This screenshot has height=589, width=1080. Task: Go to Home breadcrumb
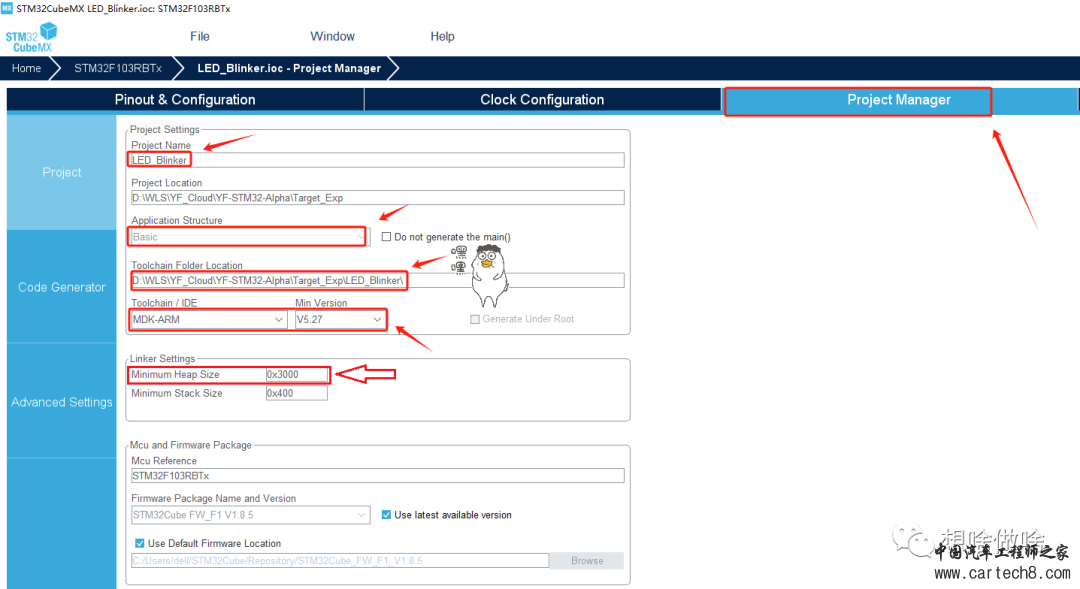coord(26,68)
